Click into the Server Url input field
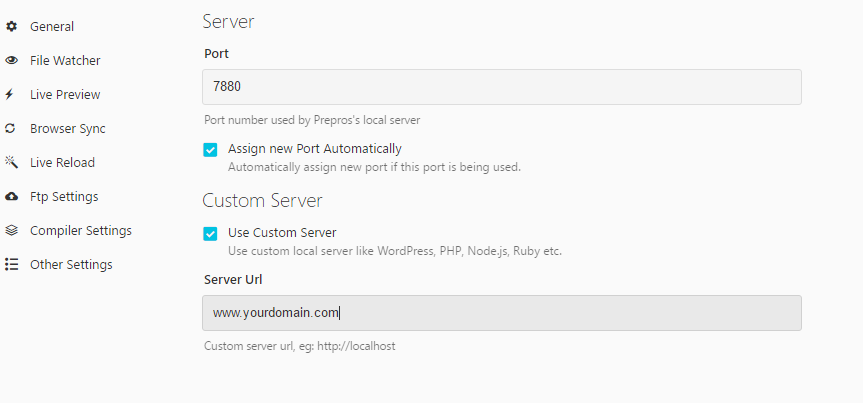 [501, 313]
